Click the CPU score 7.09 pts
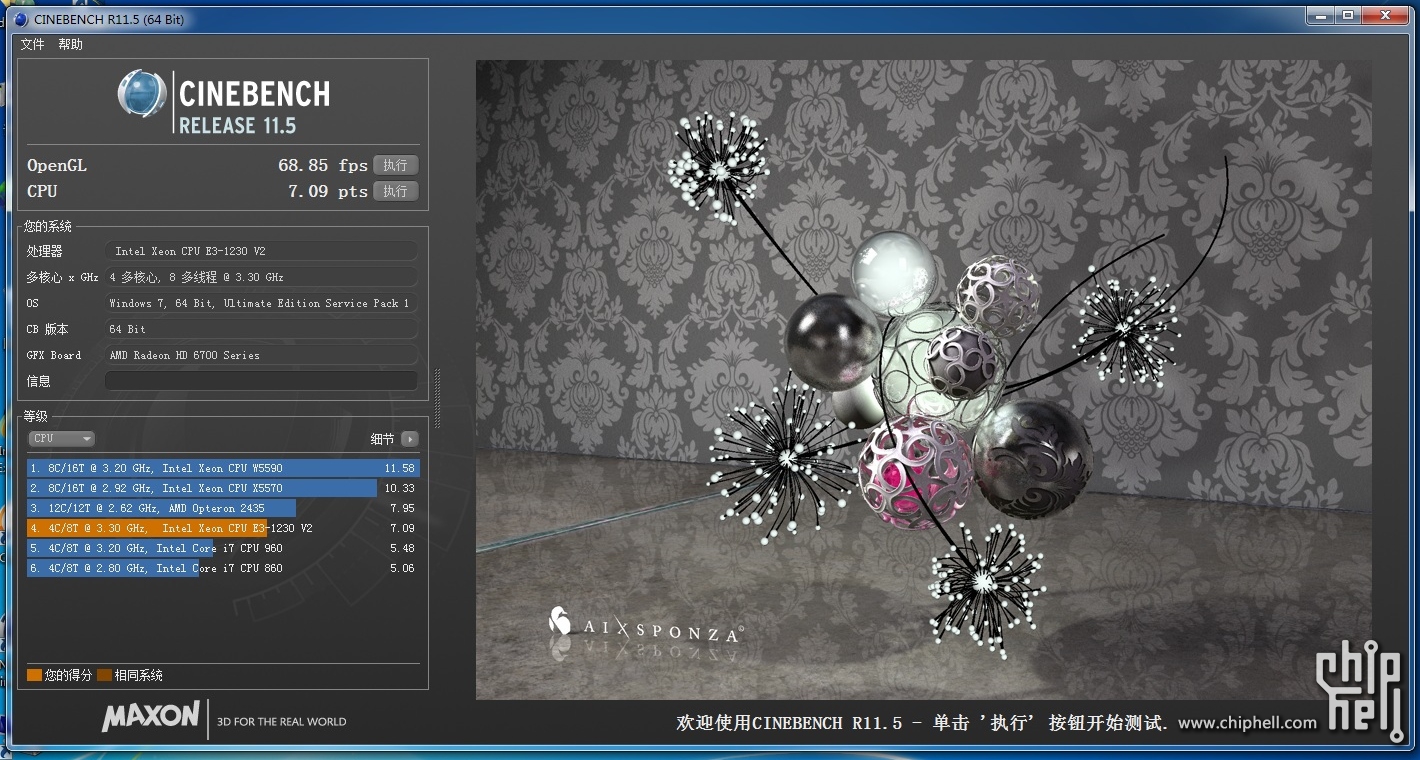Image resolution: width=1420 pixels, height=760 pixels. coord(328,191)
